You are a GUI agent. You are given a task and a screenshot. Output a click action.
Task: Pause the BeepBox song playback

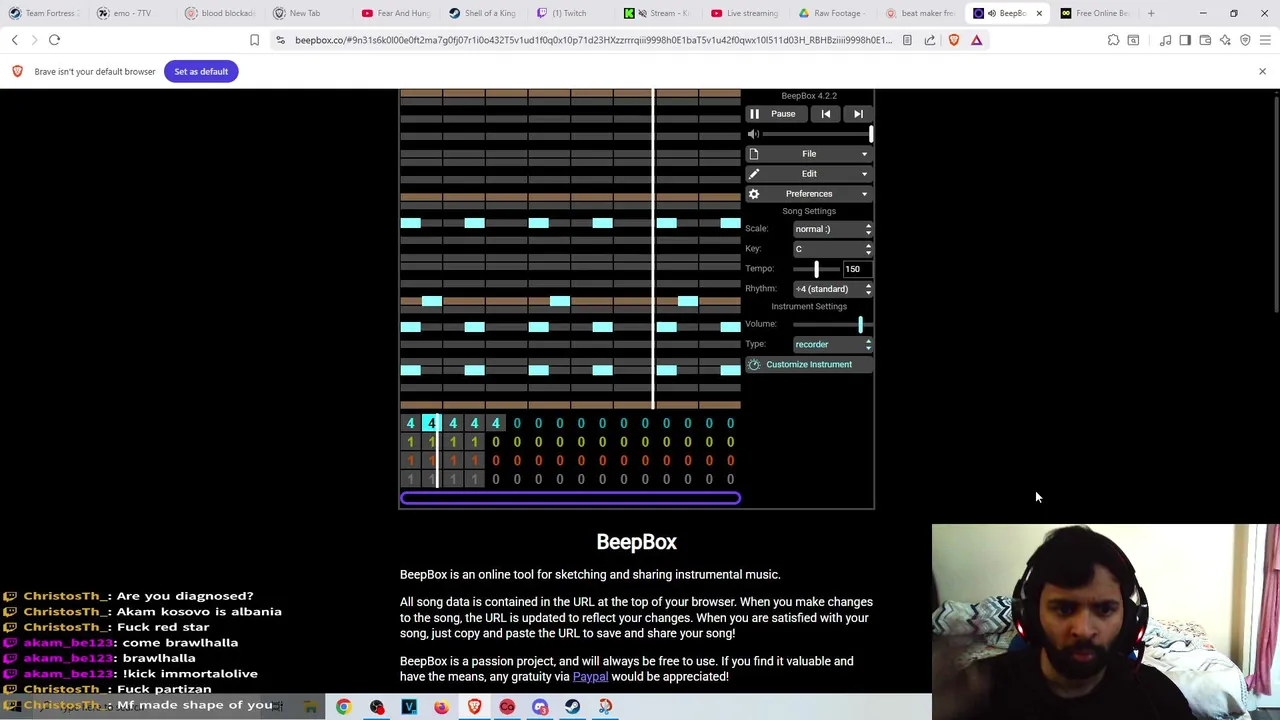point(777,114)
